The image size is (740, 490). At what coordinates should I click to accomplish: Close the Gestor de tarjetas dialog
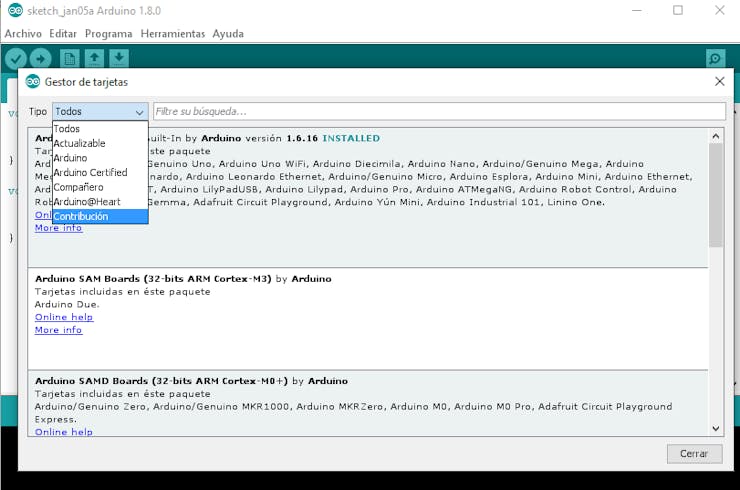pyautogui.click(x=720, y=81)
